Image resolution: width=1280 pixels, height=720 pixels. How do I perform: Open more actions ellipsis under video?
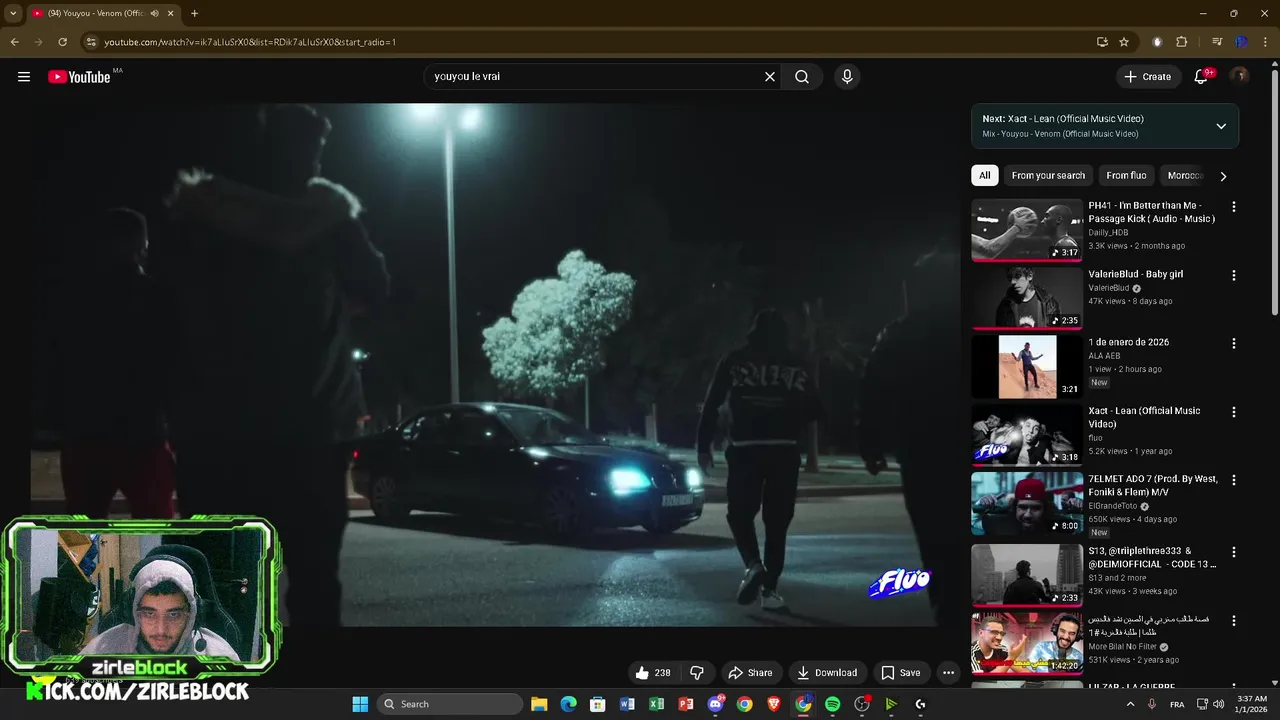[x=949, y=673]
